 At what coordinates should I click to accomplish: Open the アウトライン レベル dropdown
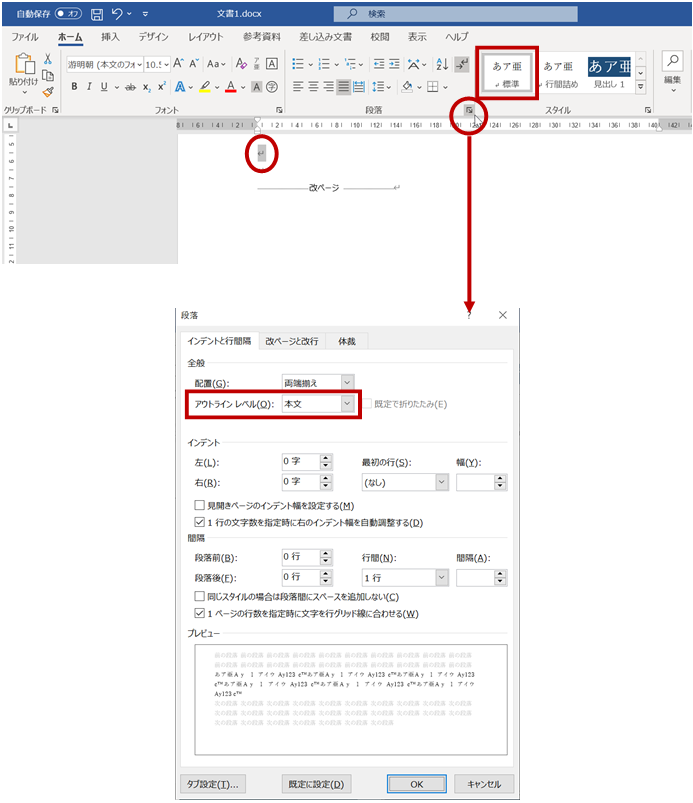point(347,404)
